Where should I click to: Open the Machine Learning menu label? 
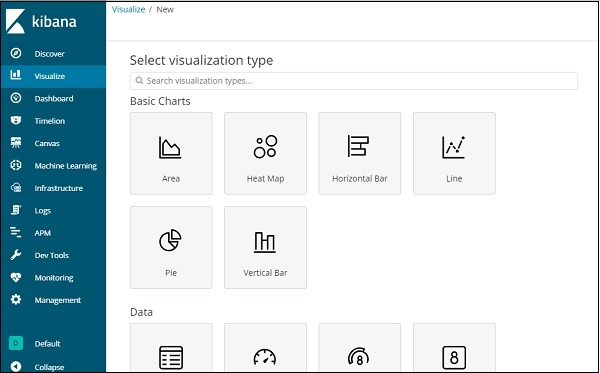click(x=65, y=166)
